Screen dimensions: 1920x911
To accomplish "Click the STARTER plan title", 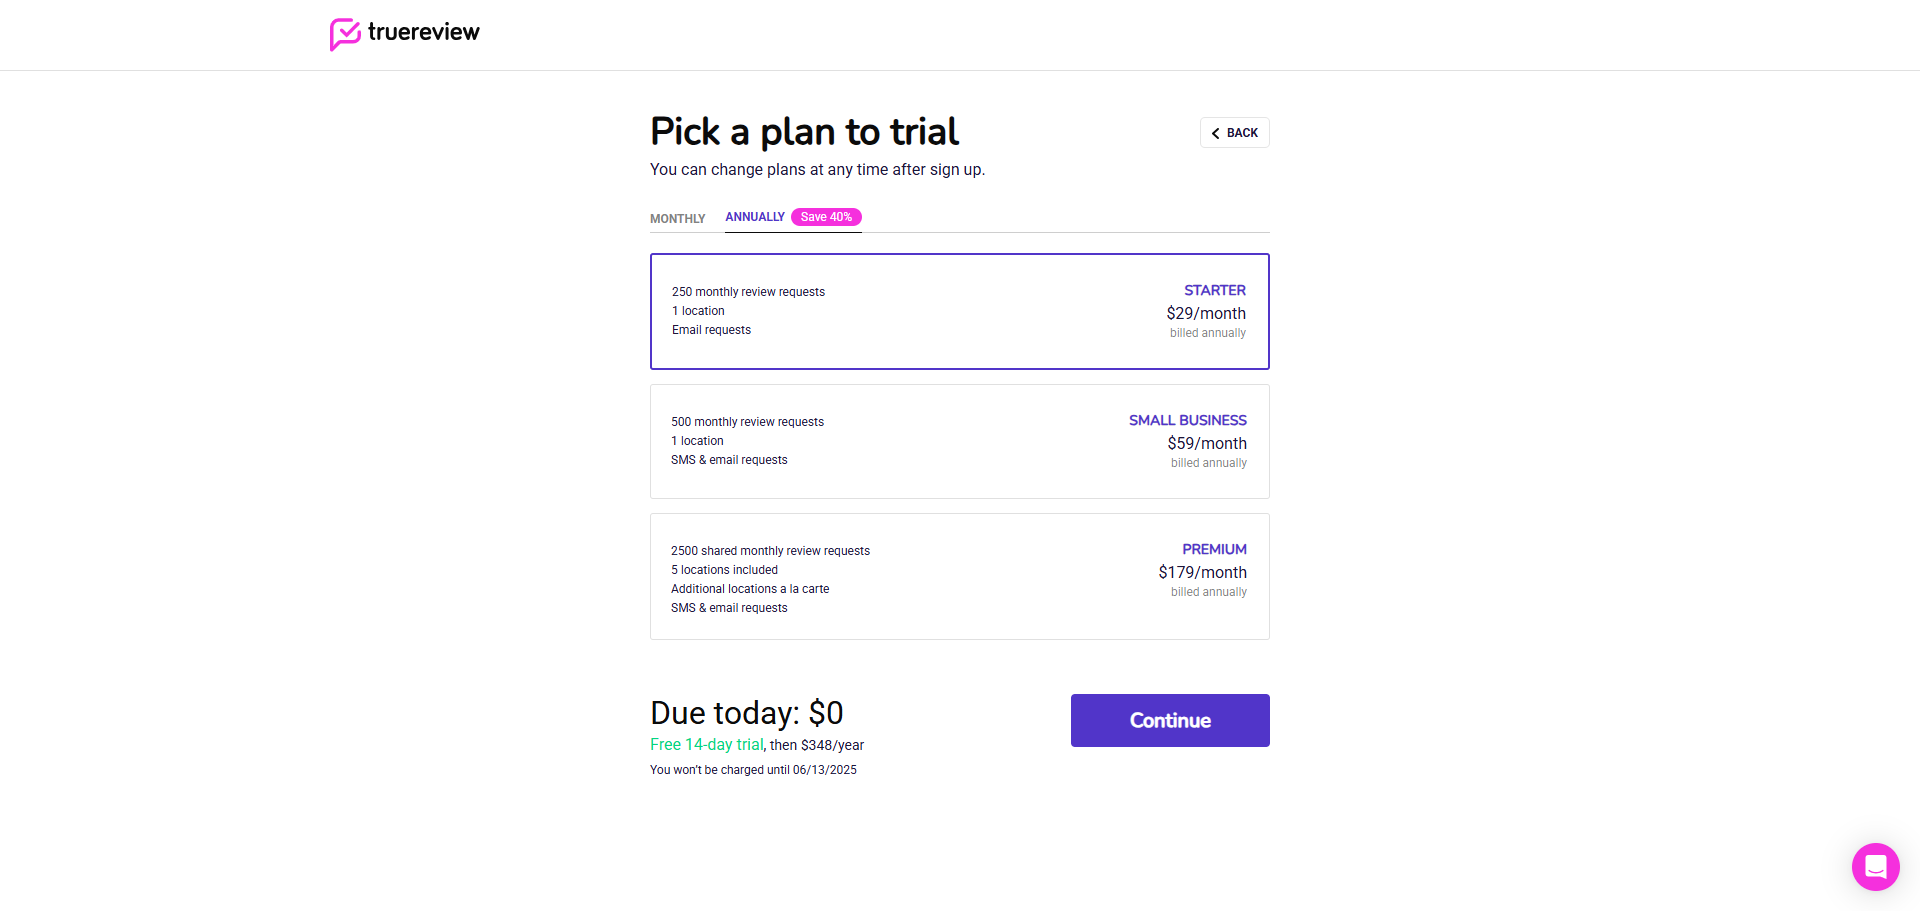I will pyautogui.click(x=1215, y=290).
